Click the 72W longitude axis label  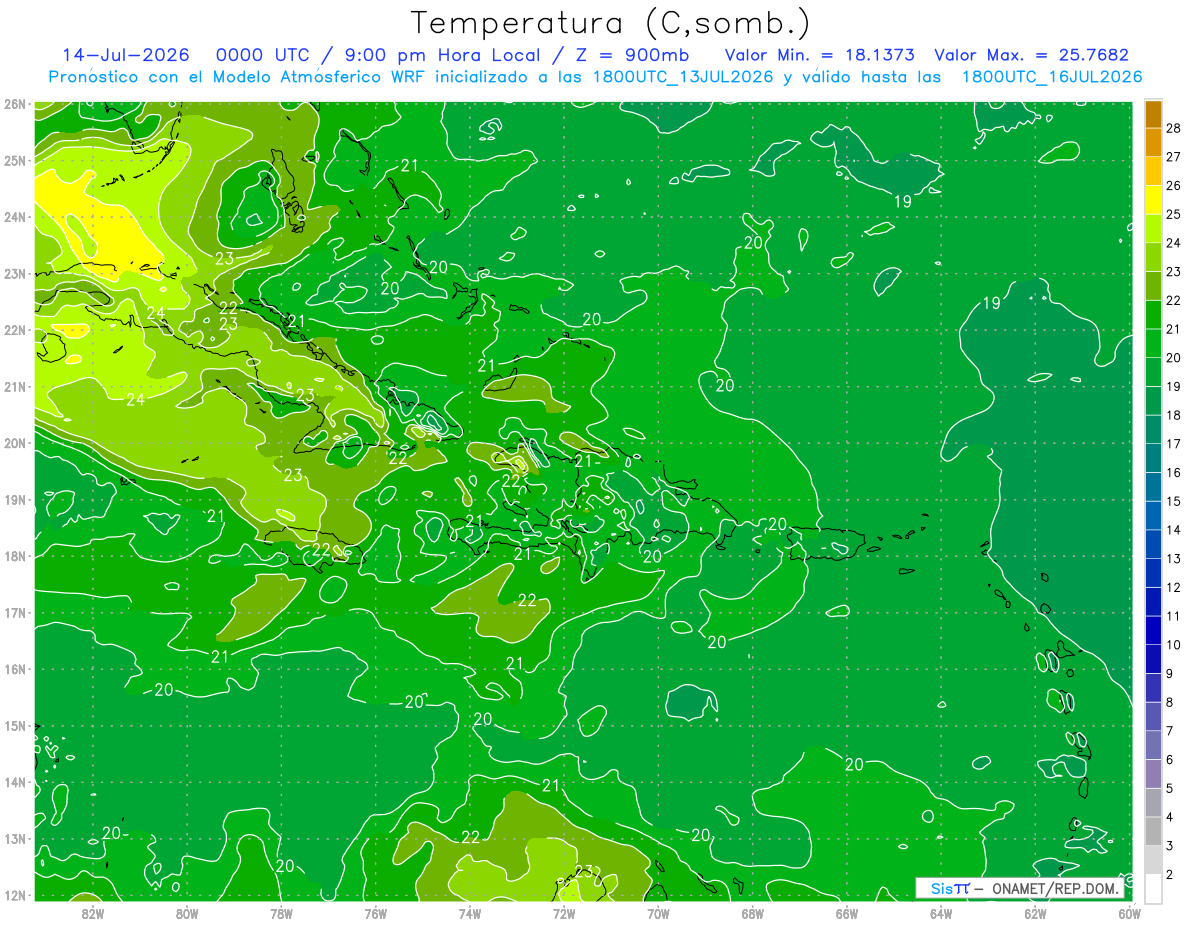564,913
